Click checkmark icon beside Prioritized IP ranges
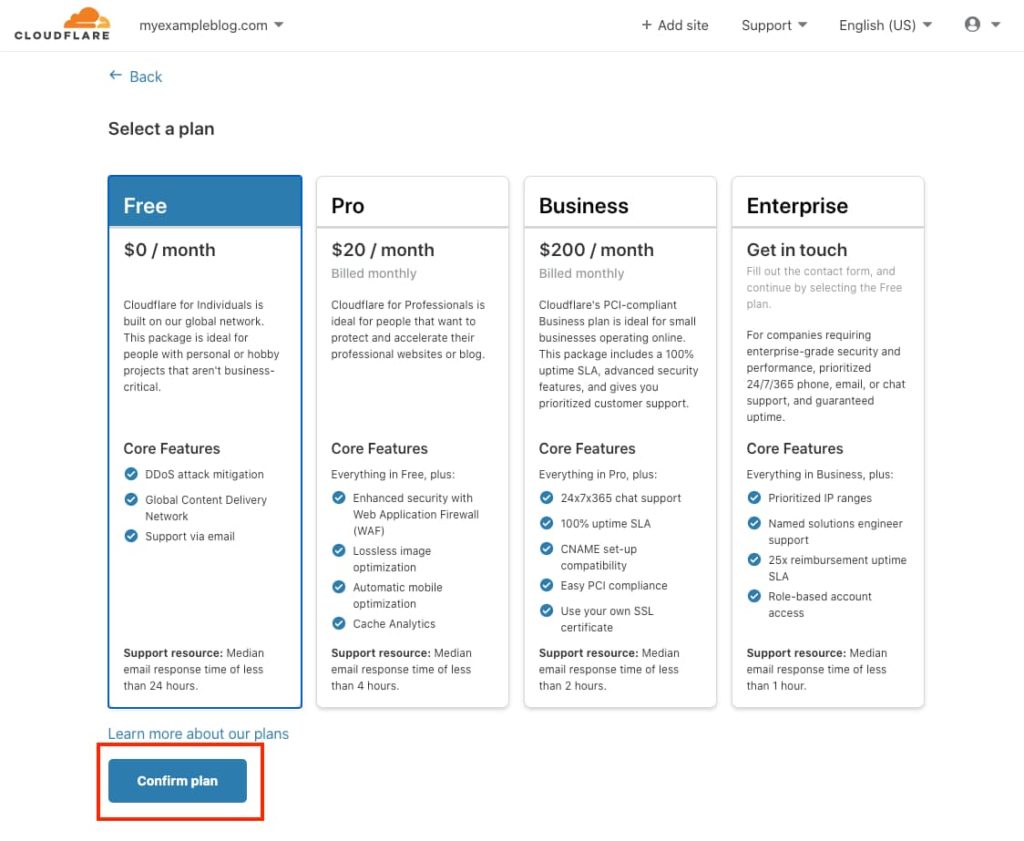 [754, 497]
